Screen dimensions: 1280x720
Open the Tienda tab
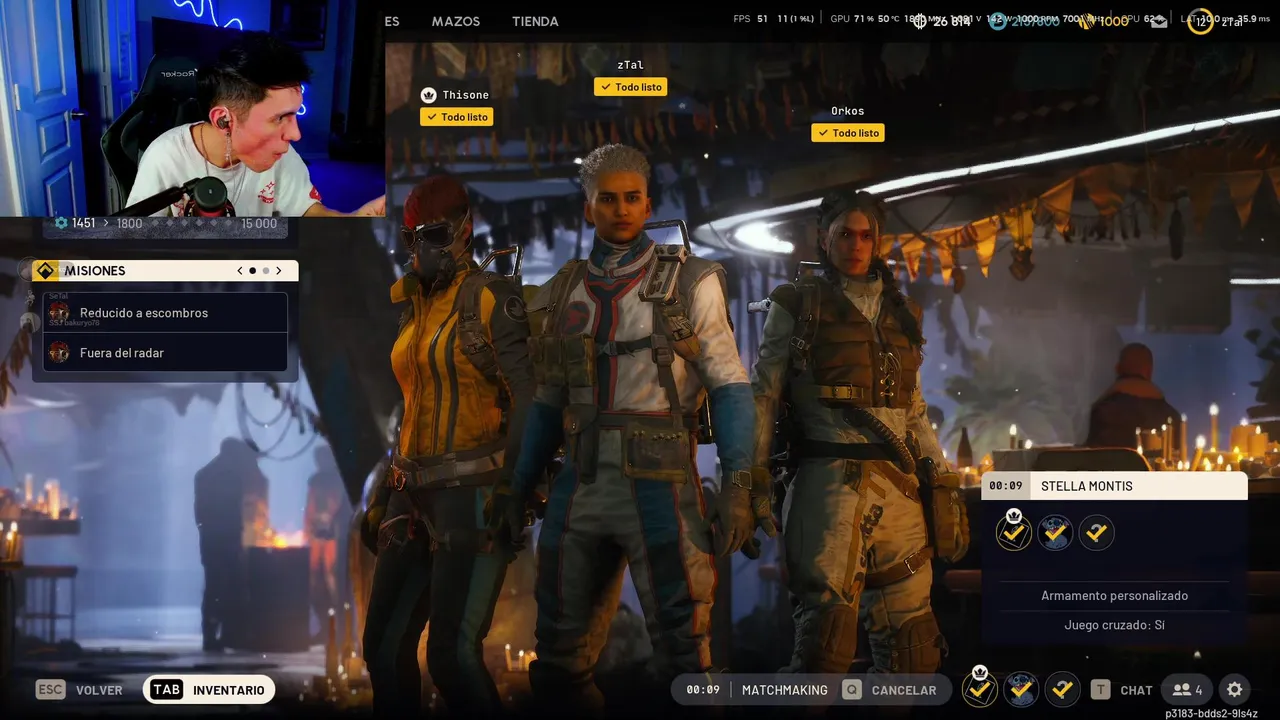pyautogui.click(x=535, y=21)
